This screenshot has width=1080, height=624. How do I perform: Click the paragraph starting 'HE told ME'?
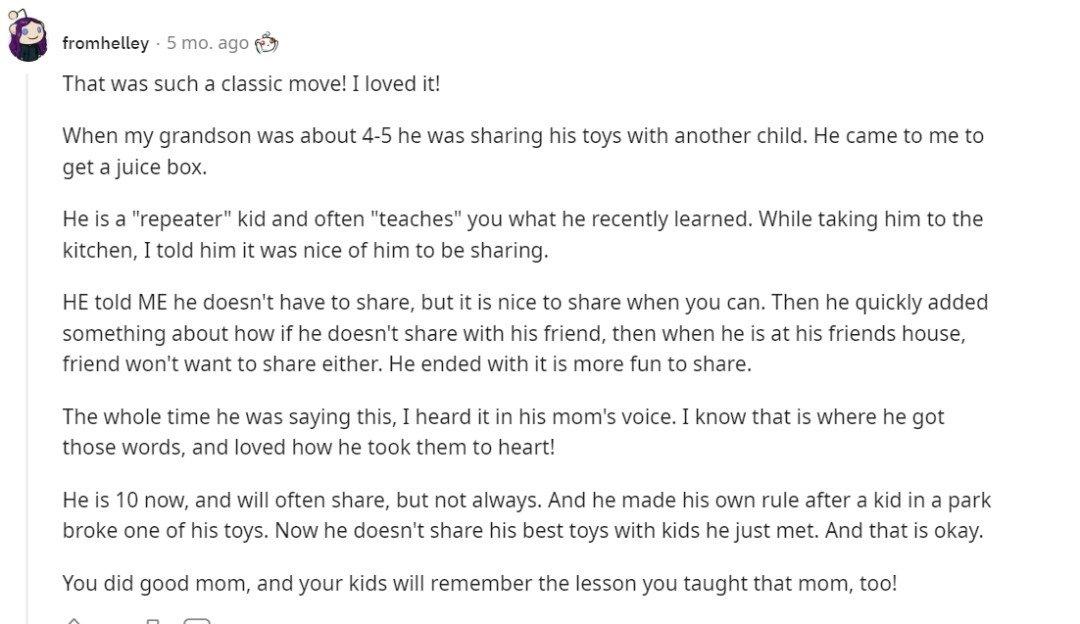(x=525, y=333)
